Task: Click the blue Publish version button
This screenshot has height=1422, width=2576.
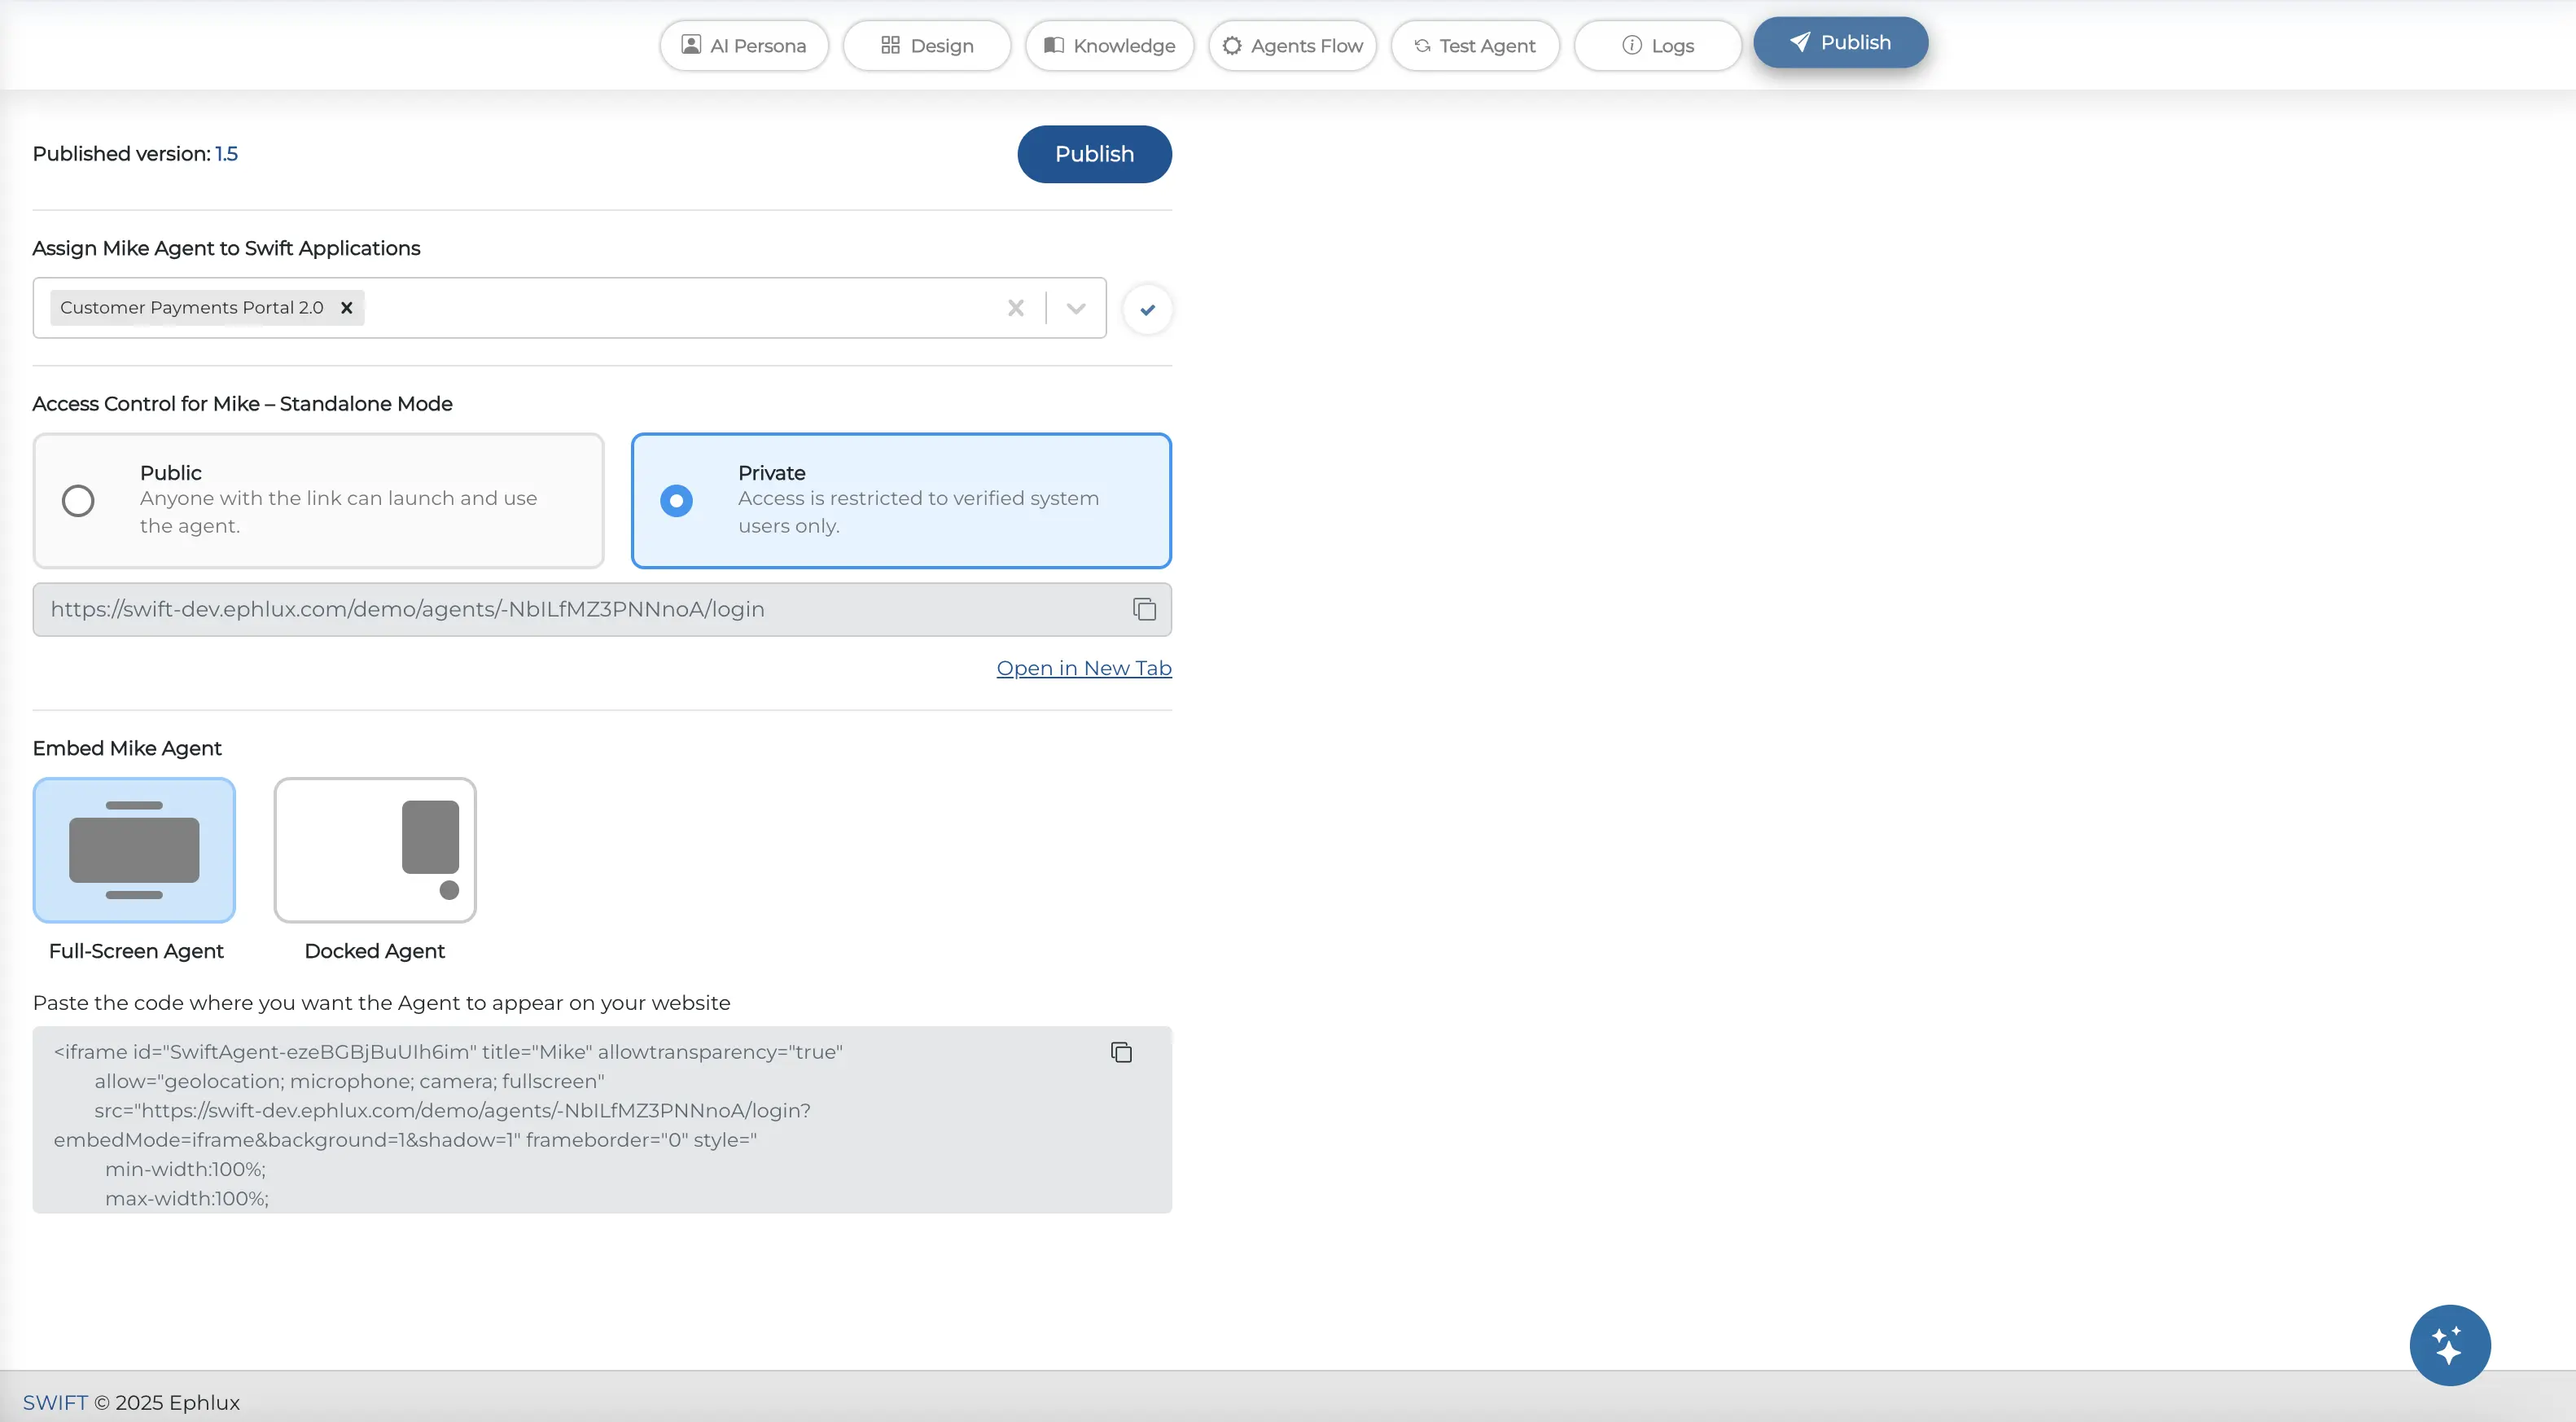Action: tap(1094, 154)
